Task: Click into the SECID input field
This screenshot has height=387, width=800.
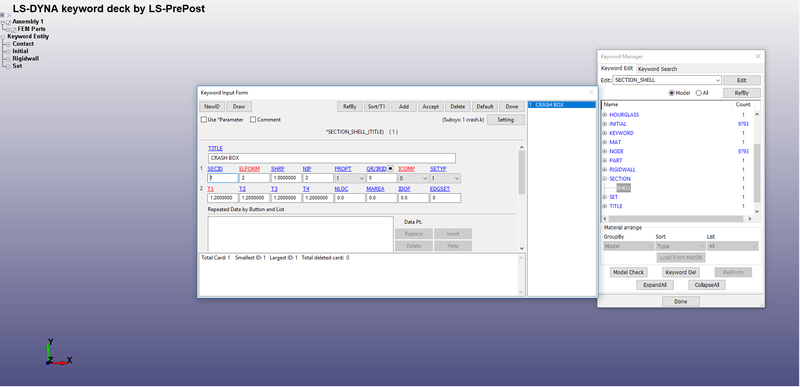Action: pos(223,178)
